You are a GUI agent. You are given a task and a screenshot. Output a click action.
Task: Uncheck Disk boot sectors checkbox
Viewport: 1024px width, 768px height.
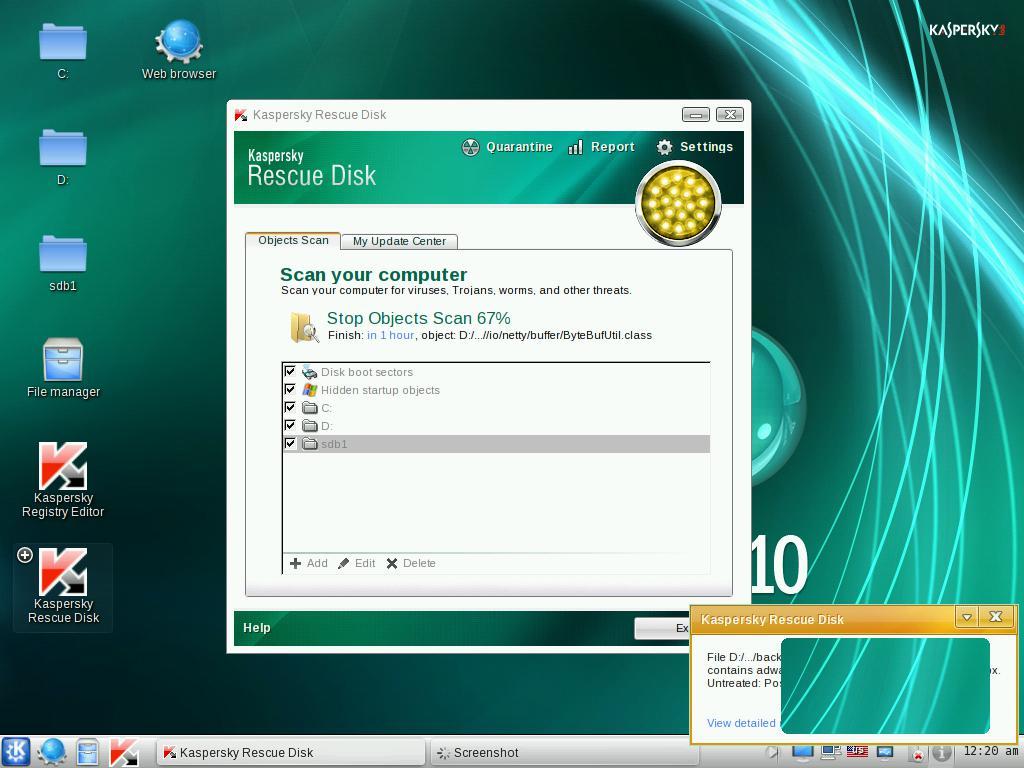pyautogui.click(x=291, y=372)
